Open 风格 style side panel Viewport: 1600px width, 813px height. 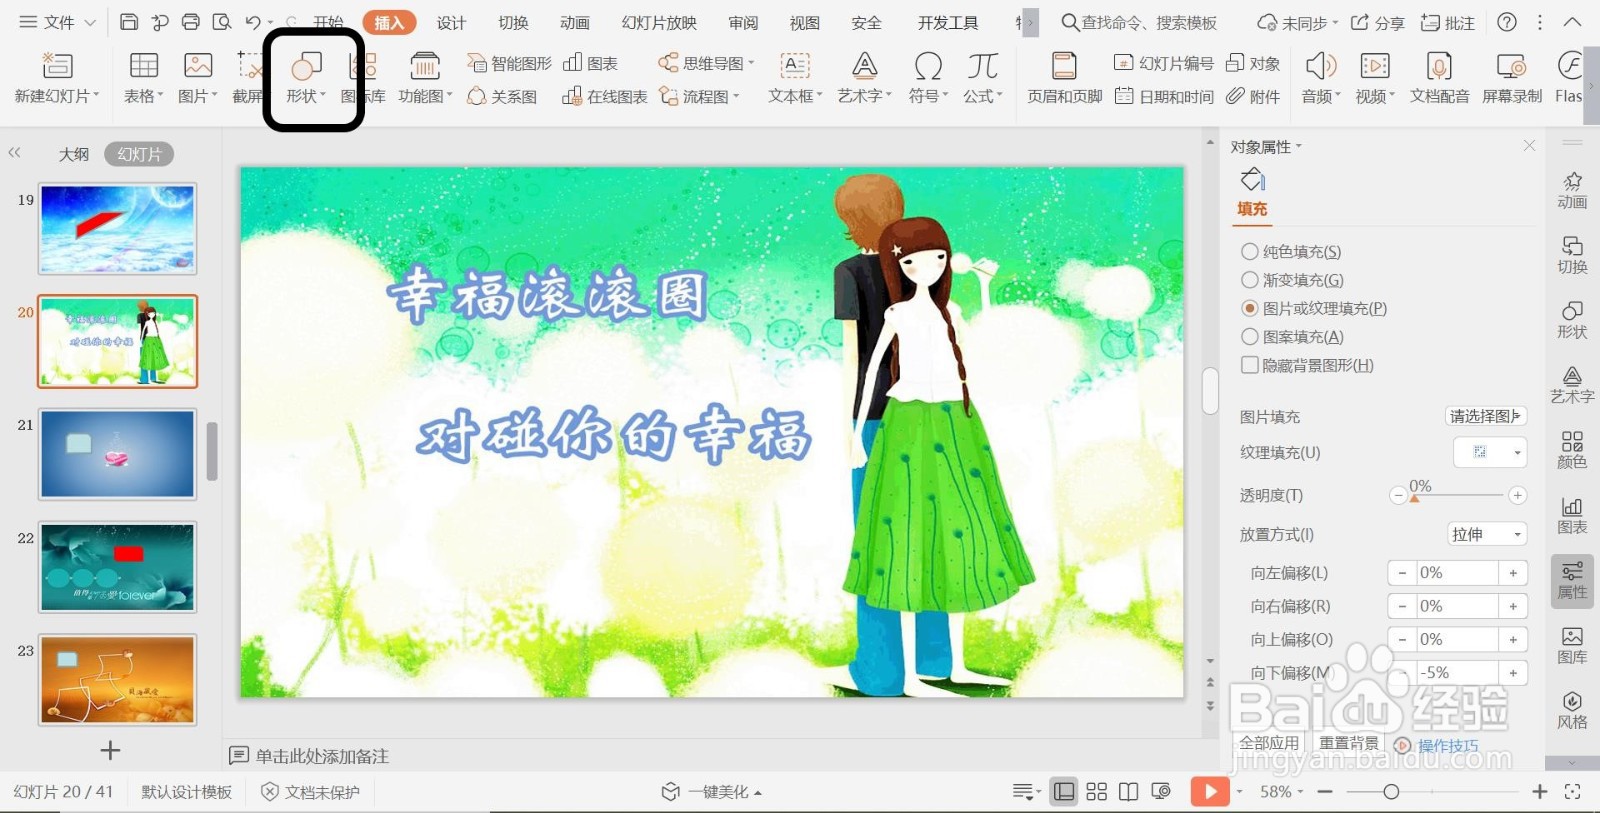point(1572,710)
